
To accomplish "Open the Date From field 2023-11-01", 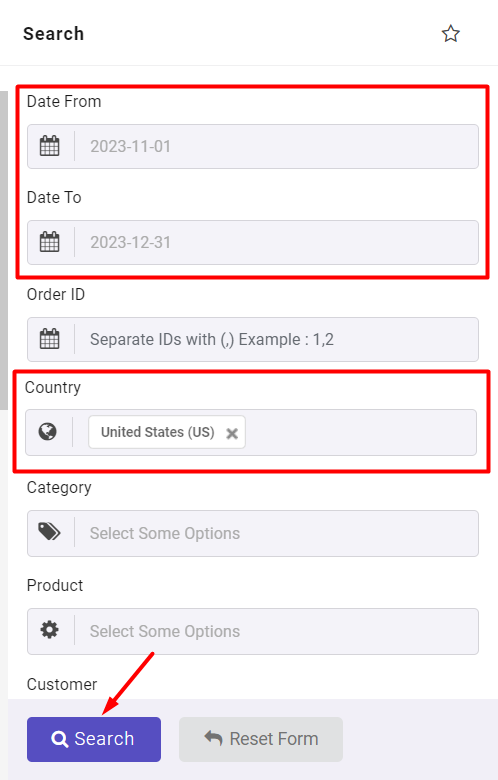I will pos(276,146).
